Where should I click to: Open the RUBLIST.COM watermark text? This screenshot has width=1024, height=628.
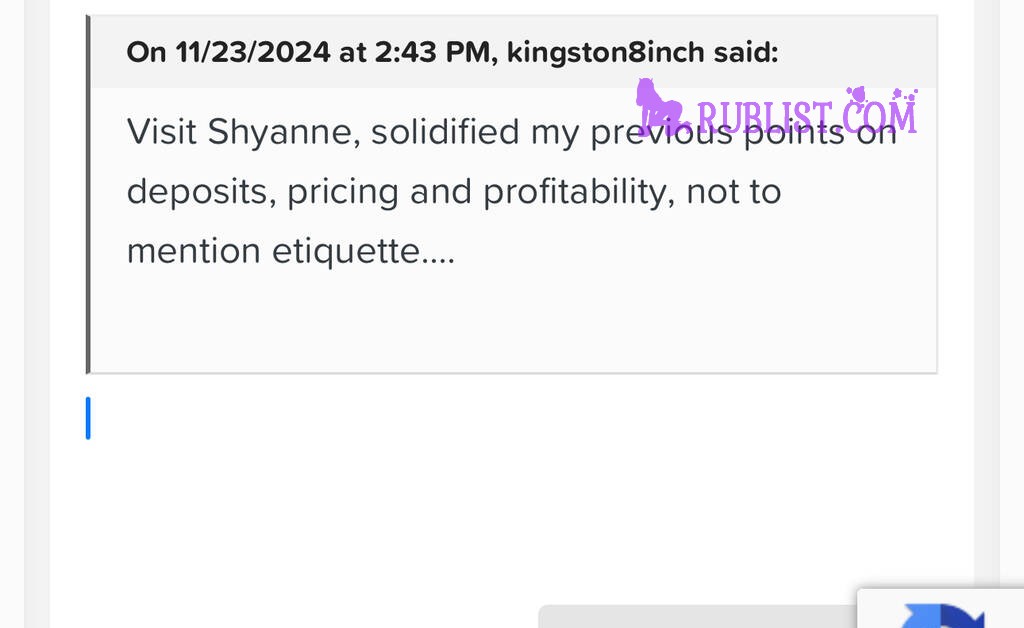click(x=807, y=116)
